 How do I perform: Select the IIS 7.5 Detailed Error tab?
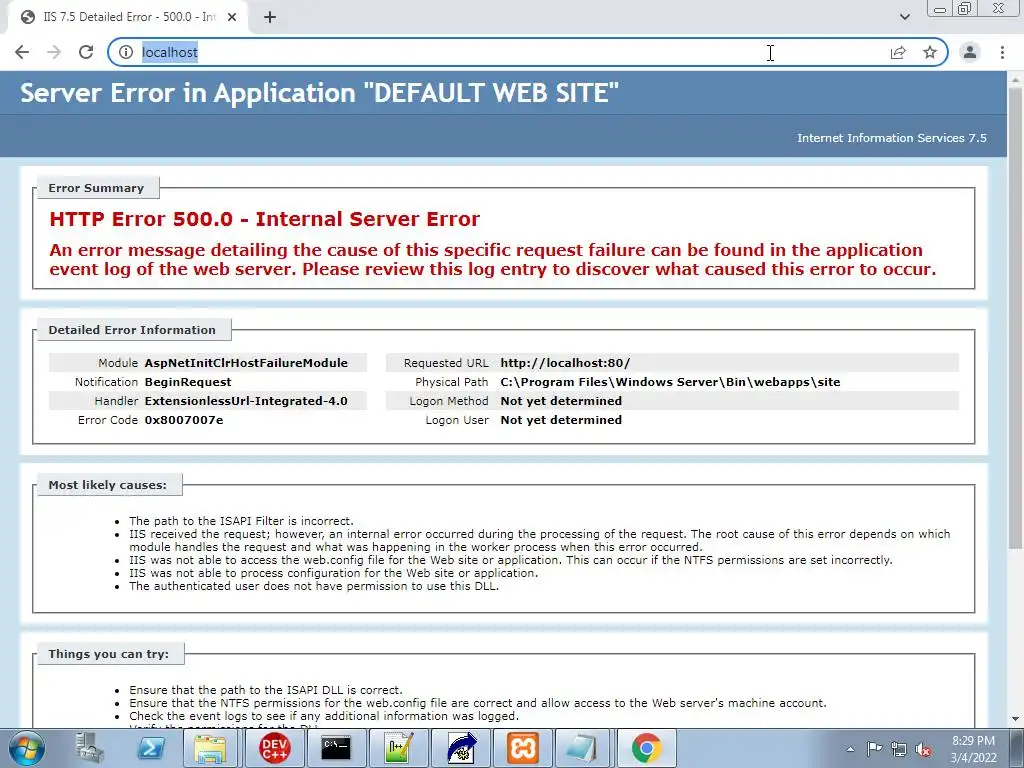coord(127,17)
